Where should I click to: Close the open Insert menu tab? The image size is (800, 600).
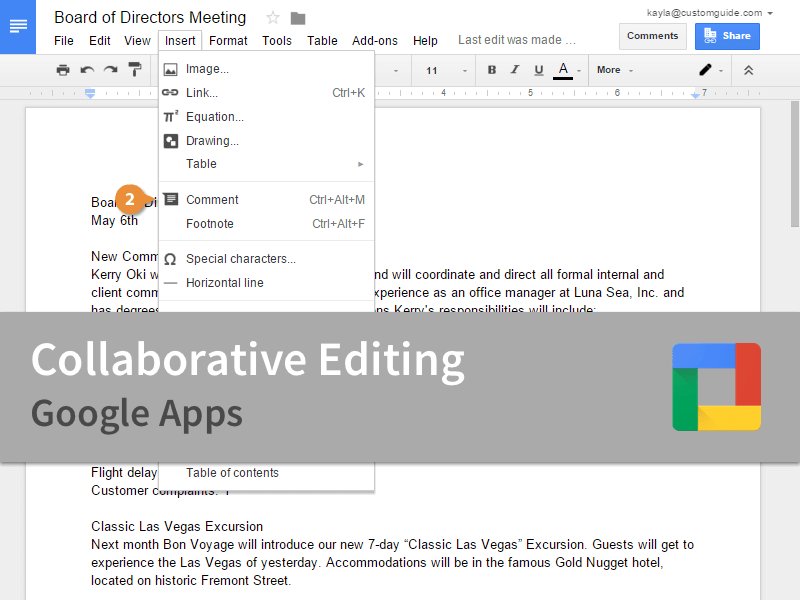coord(180,41)
